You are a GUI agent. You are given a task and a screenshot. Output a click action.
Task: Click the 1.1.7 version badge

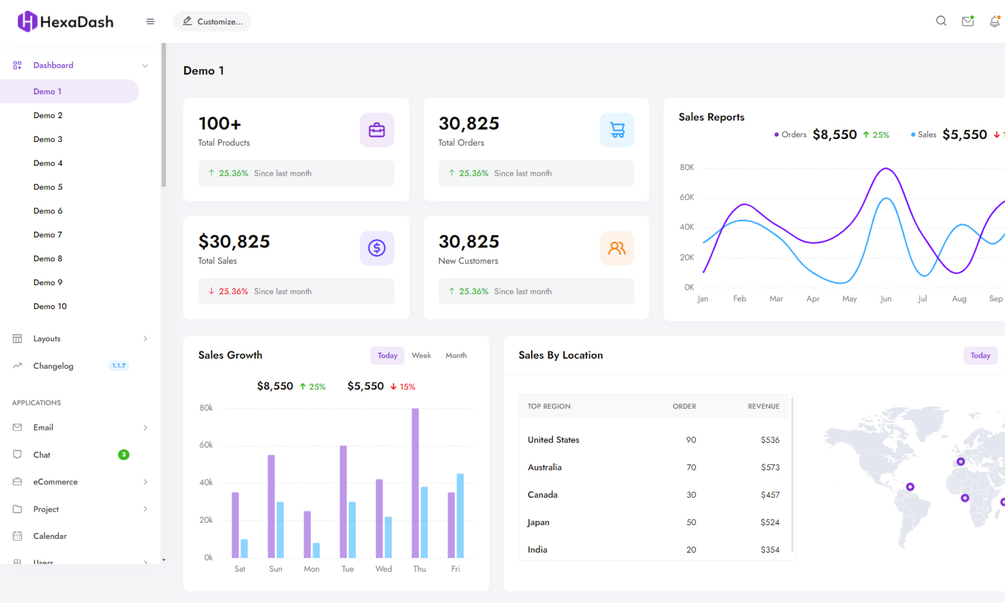[x=119, y=366]
